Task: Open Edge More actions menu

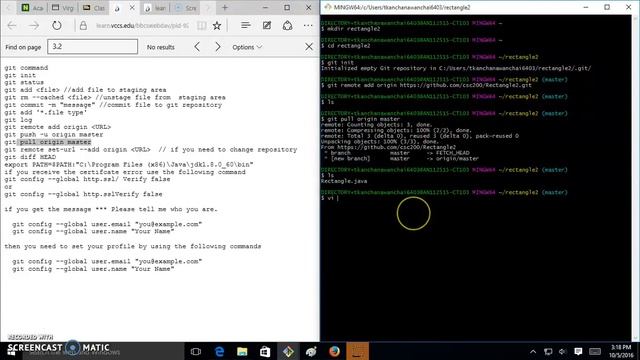Action: 308,26
